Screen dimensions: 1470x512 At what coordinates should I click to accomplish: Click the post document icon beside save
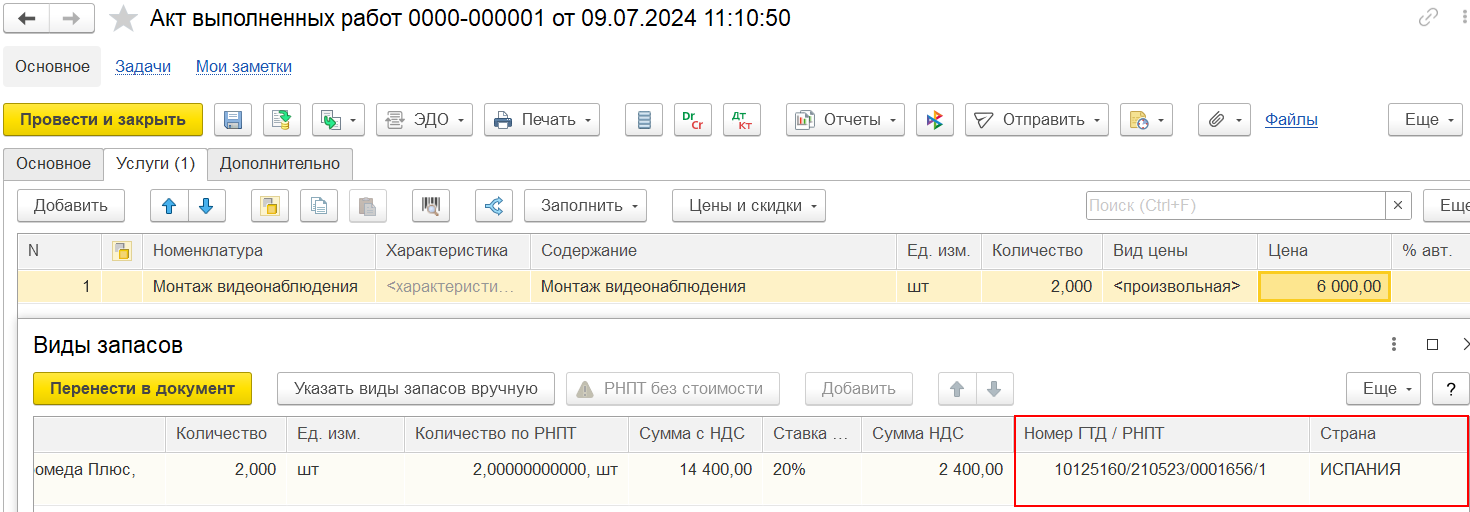tap(282, 120)
